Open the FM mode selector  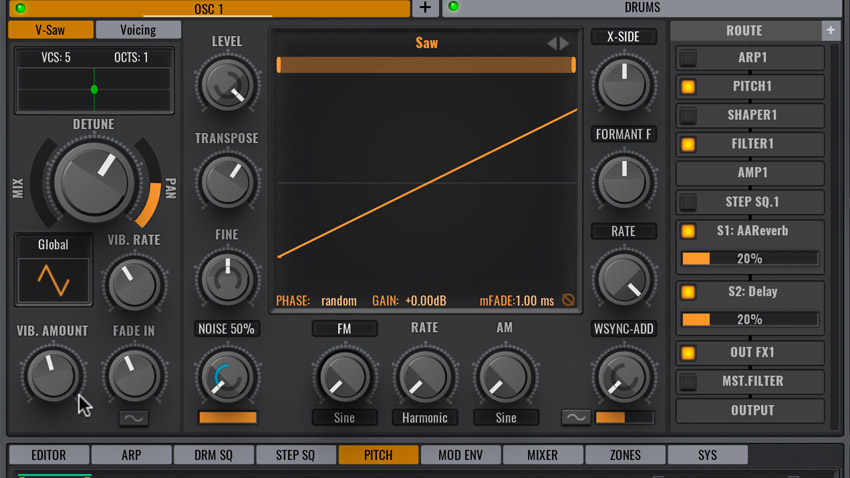(344, 329)
